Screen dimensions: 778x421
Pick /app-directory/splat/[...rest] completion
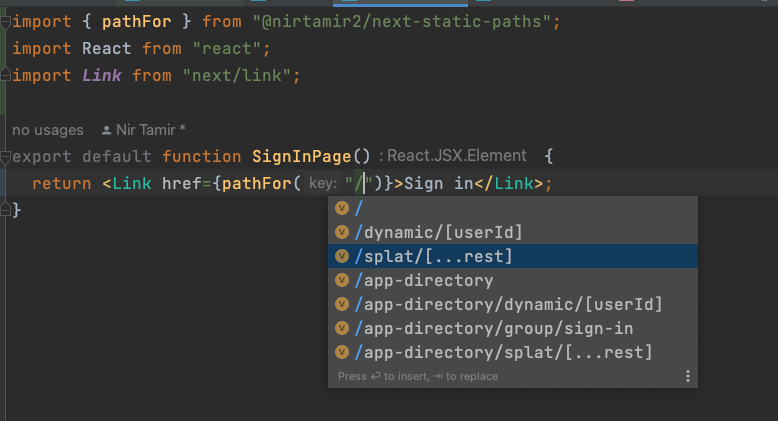coord(513,352)
